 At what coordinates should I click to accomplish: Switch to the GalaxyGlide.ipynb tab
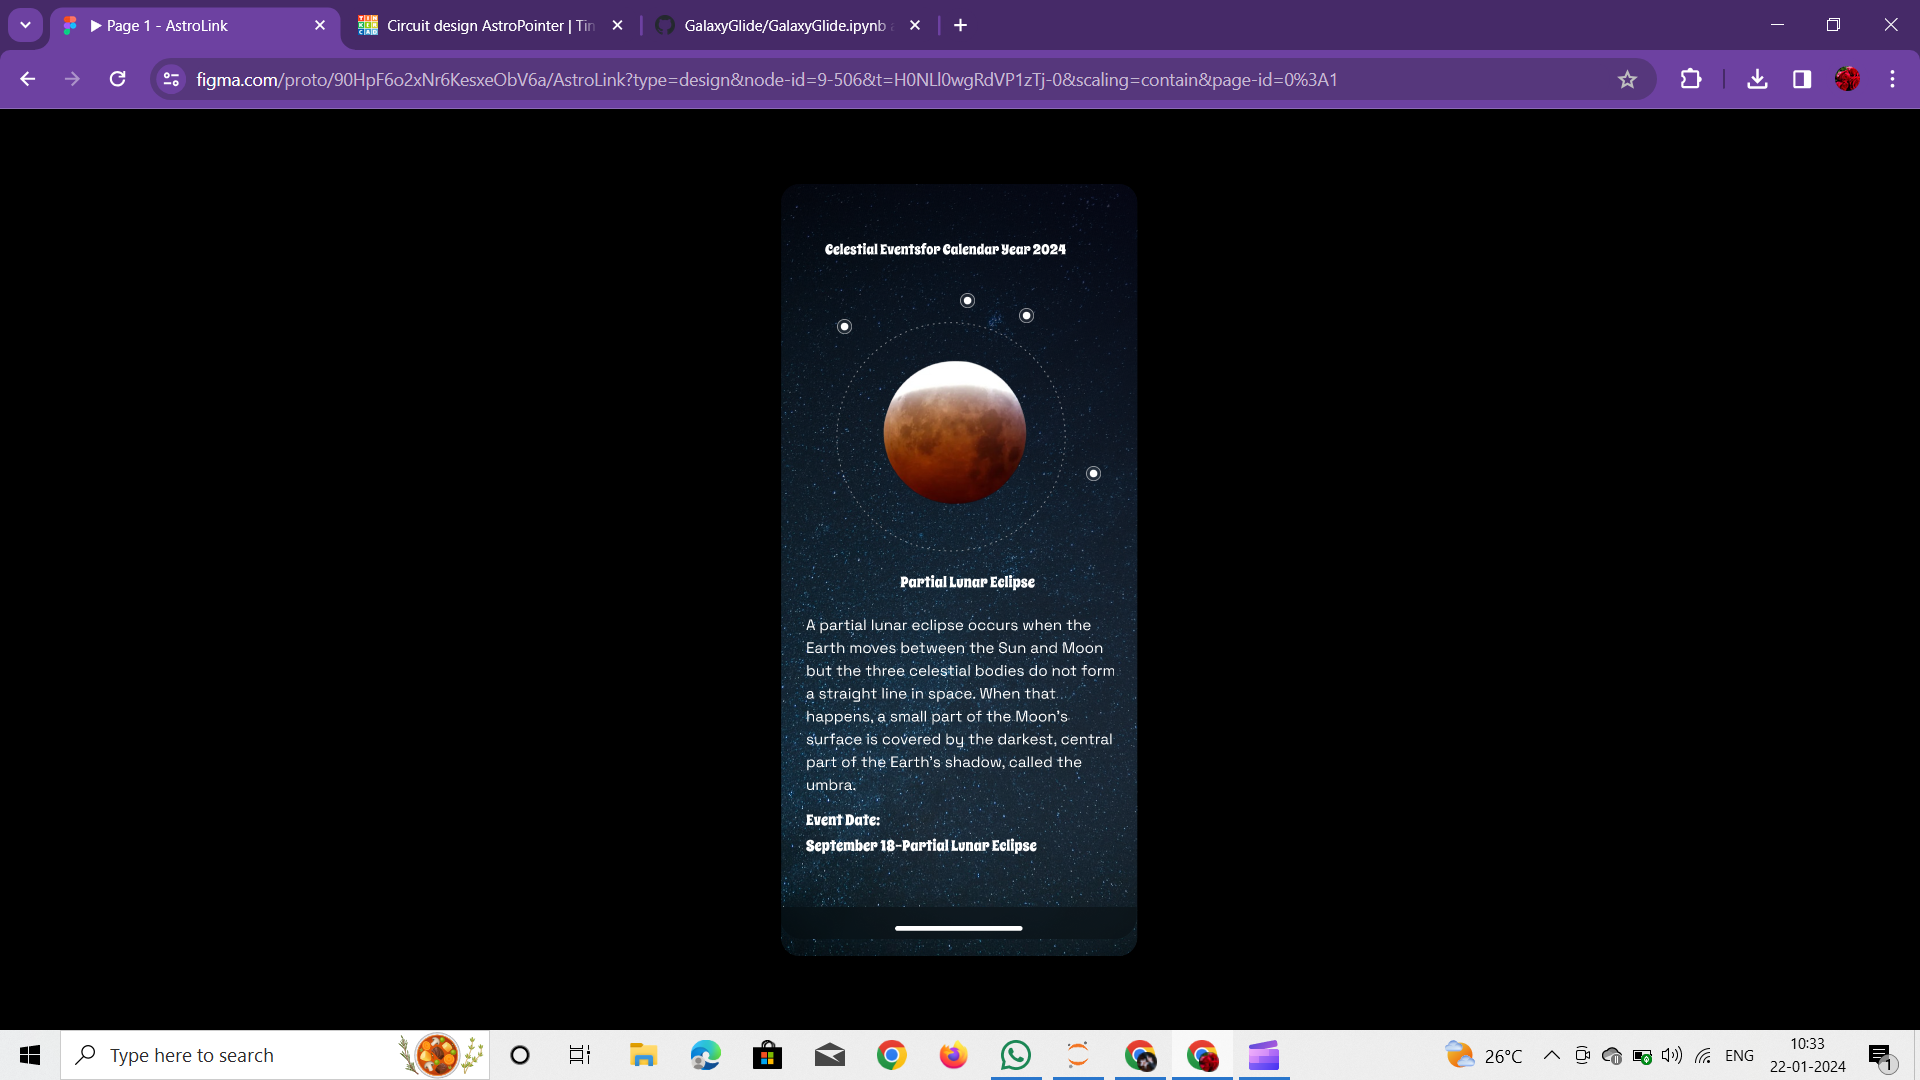point(785,25)
